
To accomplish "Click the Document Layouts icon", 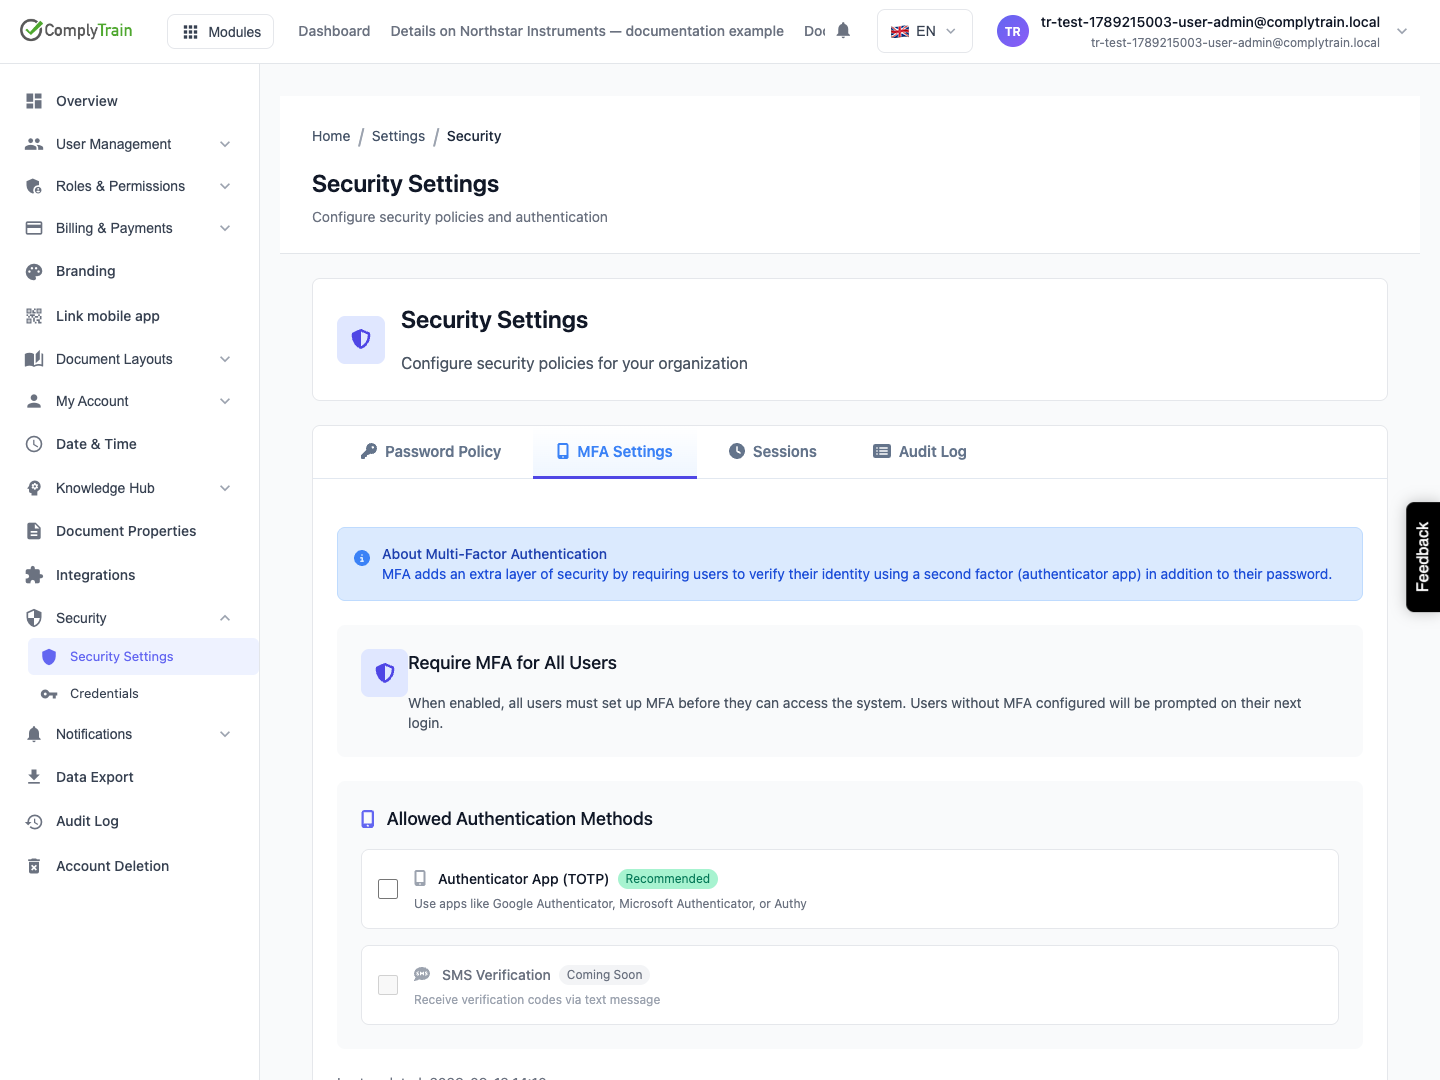I will tap(34, 359).
